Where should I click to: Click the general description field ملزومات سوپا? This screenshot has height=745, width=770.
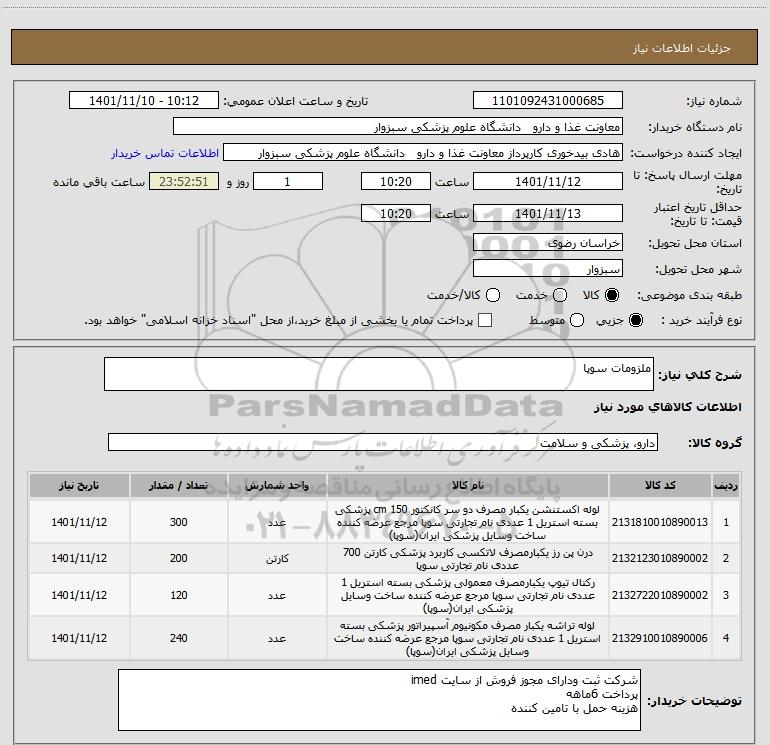(379, 374)
